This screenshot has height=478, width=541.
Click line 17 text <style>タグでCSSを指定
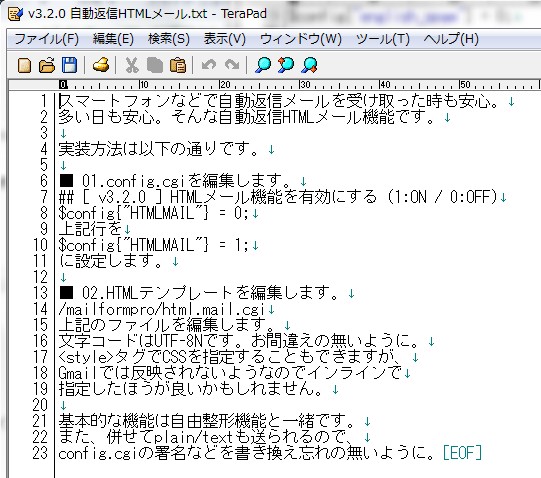coord(147,357)
